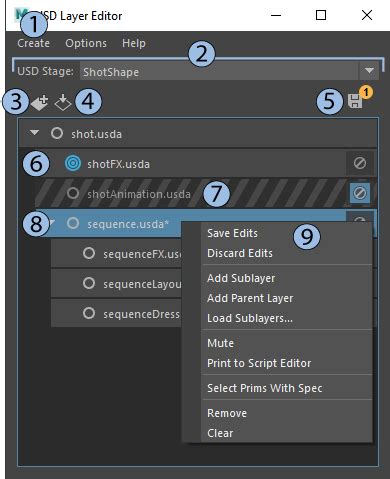The image size is (390, 479).
Task: Set sequenceLayout layer as edit target
Action: tap(89, 283)
